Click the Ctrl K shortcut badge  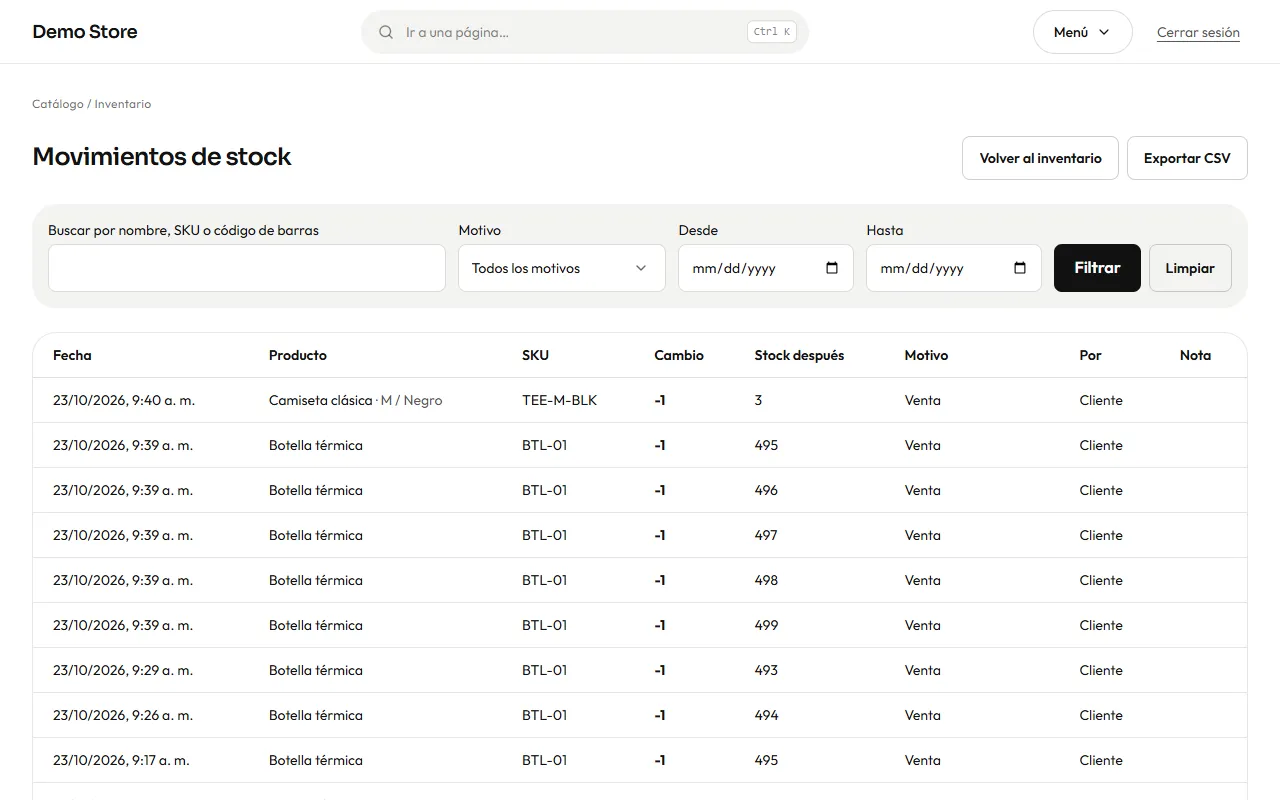pyautogui.click(x=772, y=32)
